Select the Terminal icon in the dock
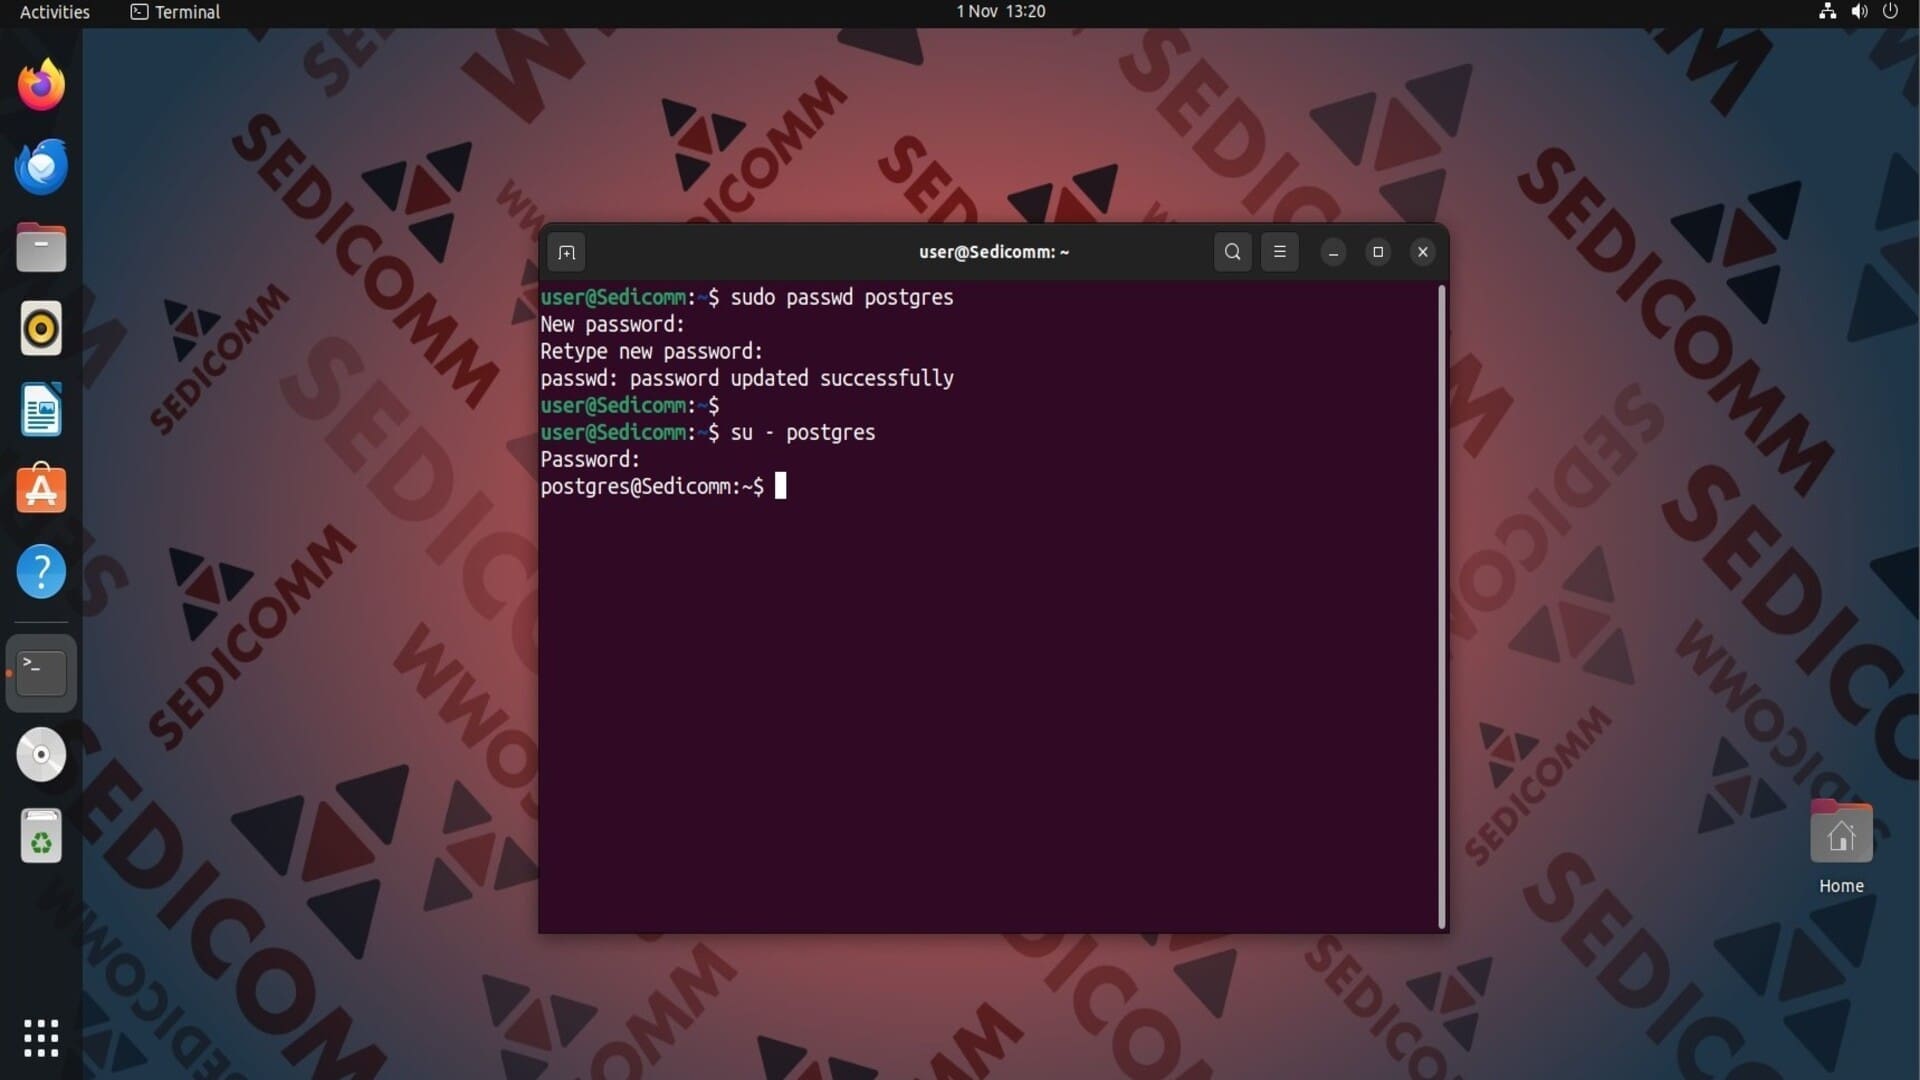The height and width of the screenshot is (1080, 1920). coord(41,673)
